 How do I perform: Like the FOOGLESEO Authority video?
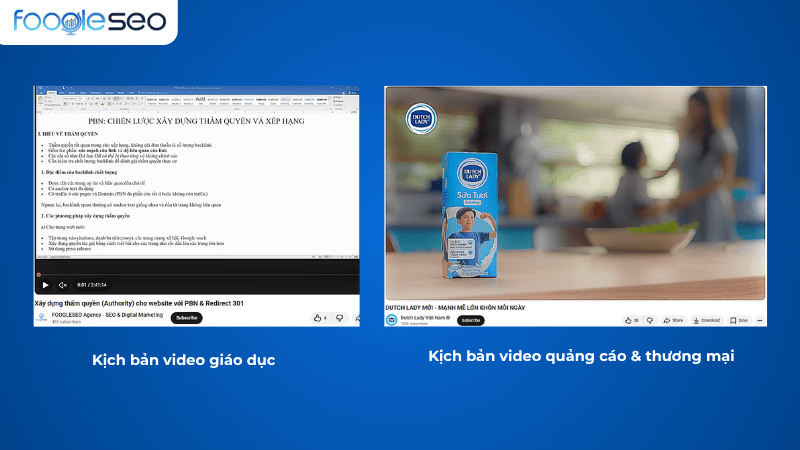(320, 318)
